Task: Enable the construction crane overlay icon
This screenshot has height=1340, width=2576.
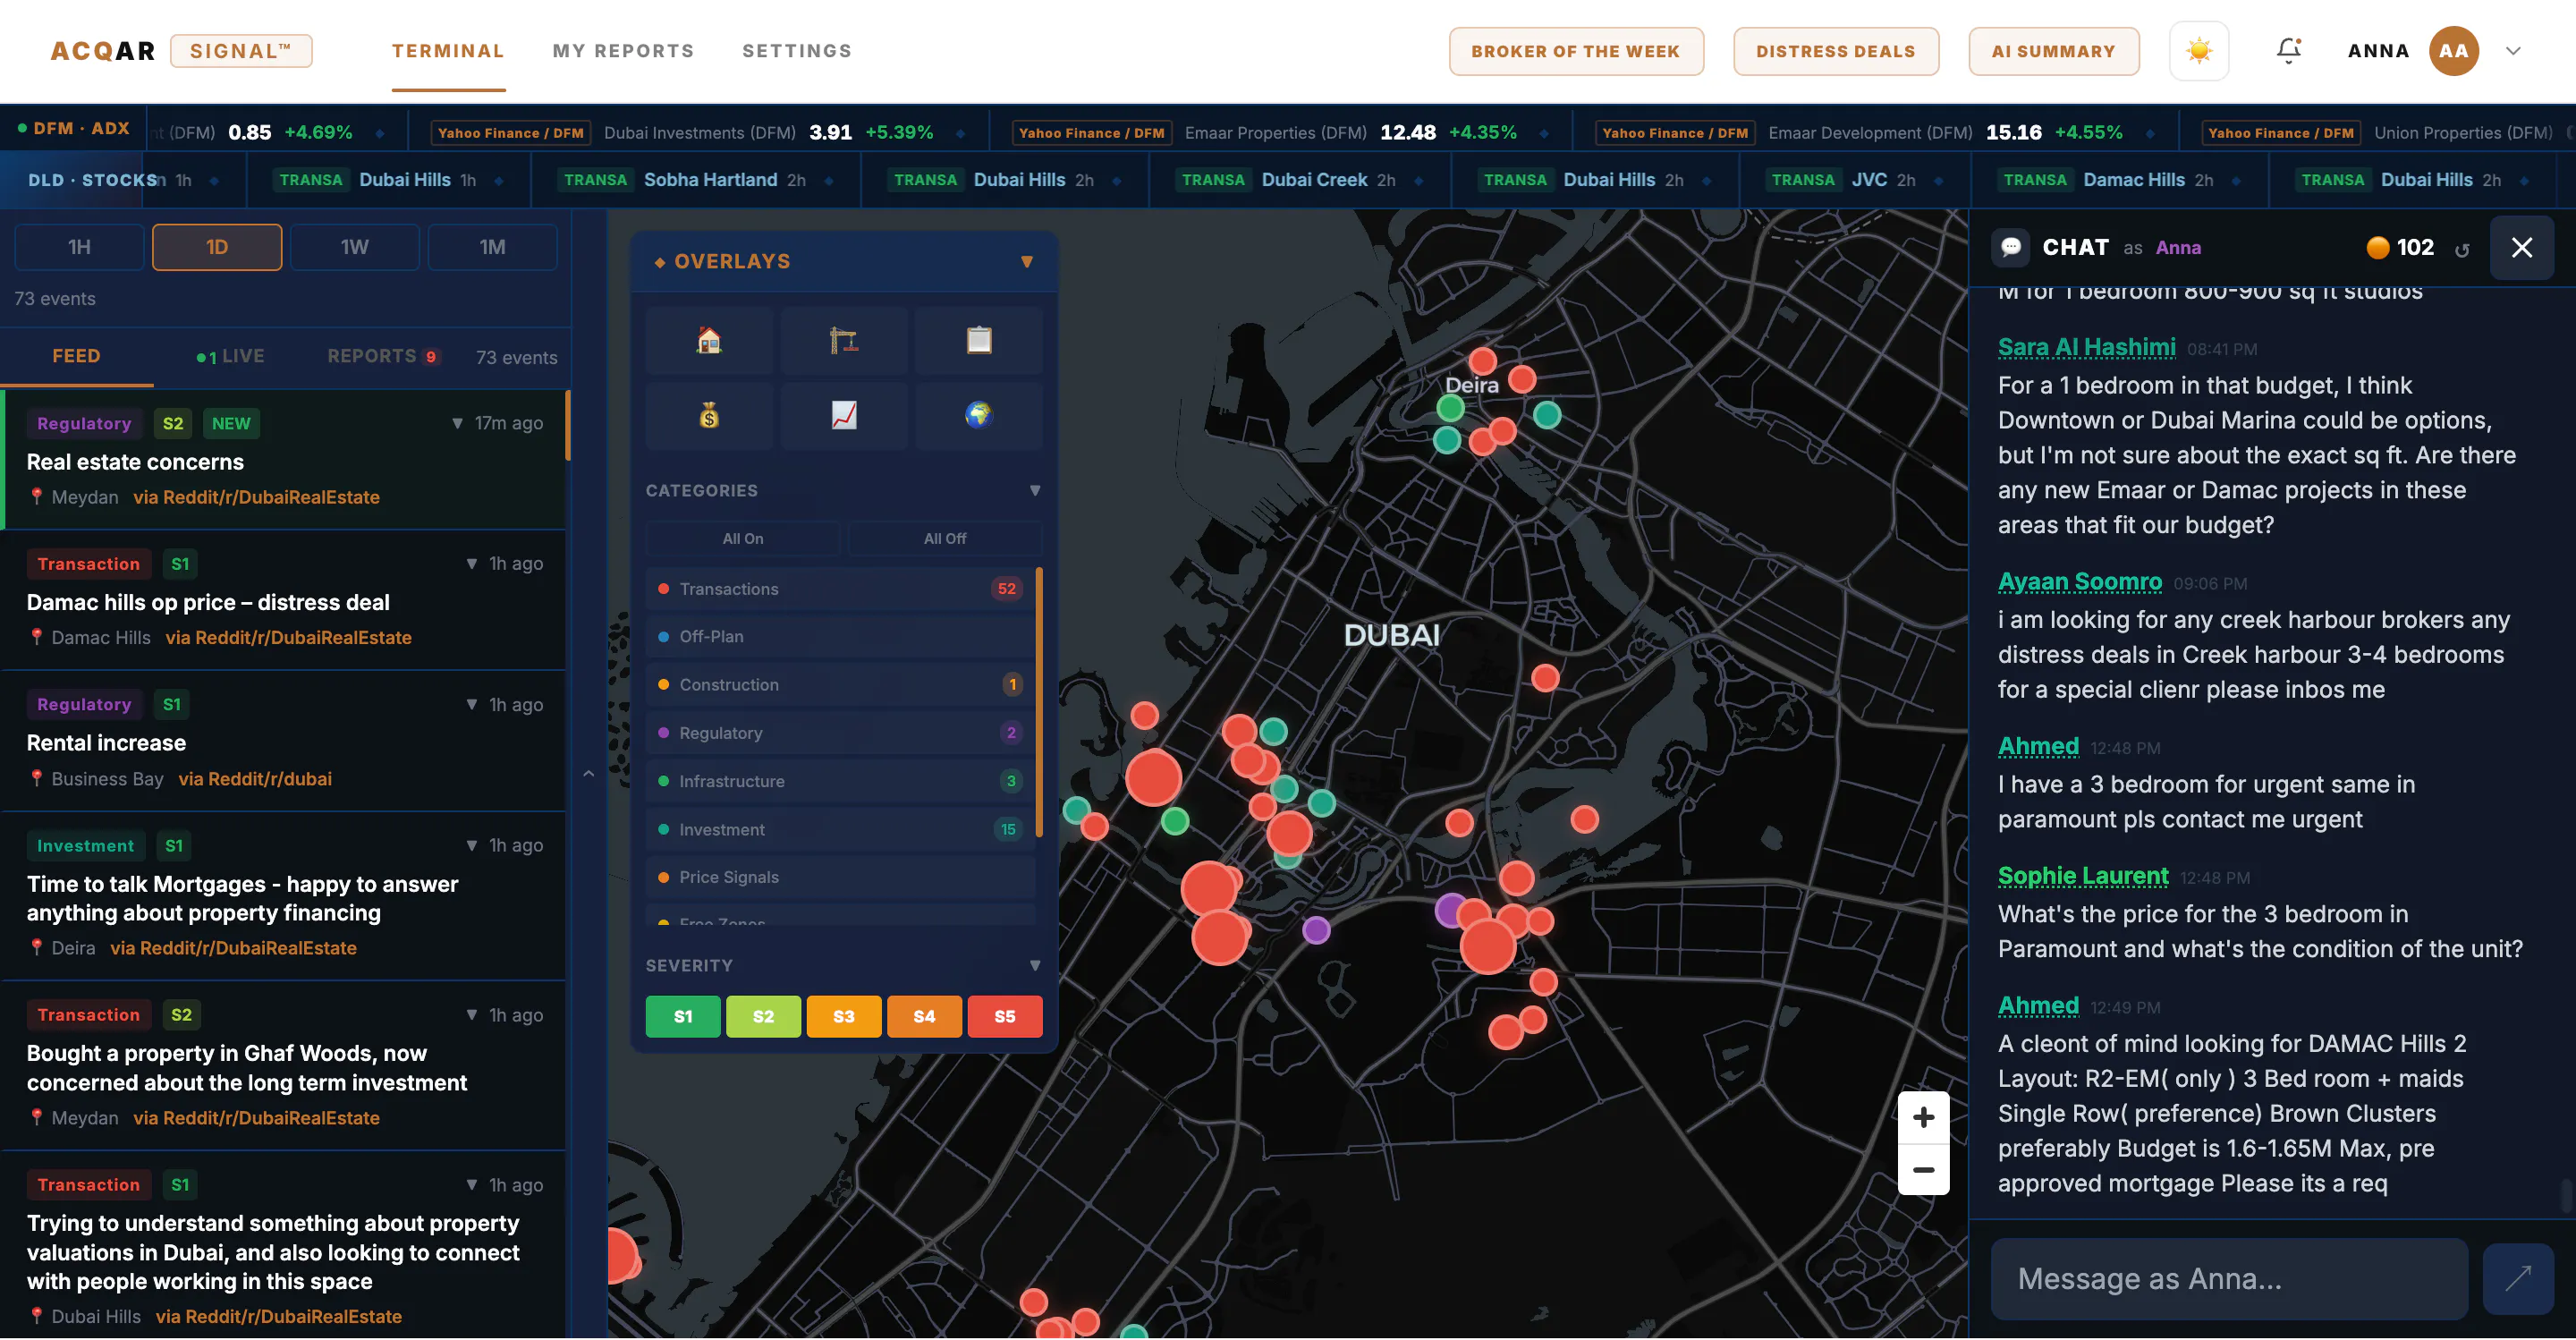Action: click(844, 341)
